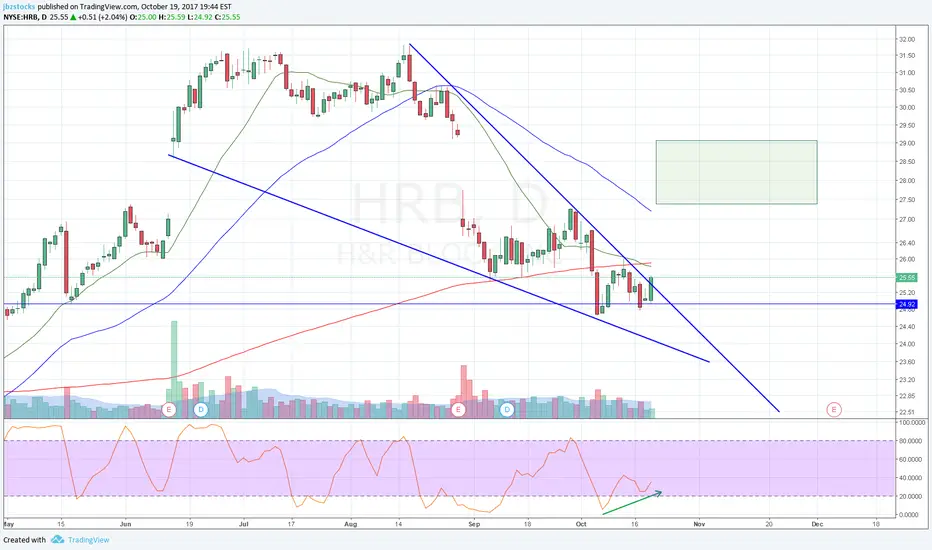Click the Oct date axis label
Image resolution: width=932 pixels, height=550 pixels.
click(581, 524)
